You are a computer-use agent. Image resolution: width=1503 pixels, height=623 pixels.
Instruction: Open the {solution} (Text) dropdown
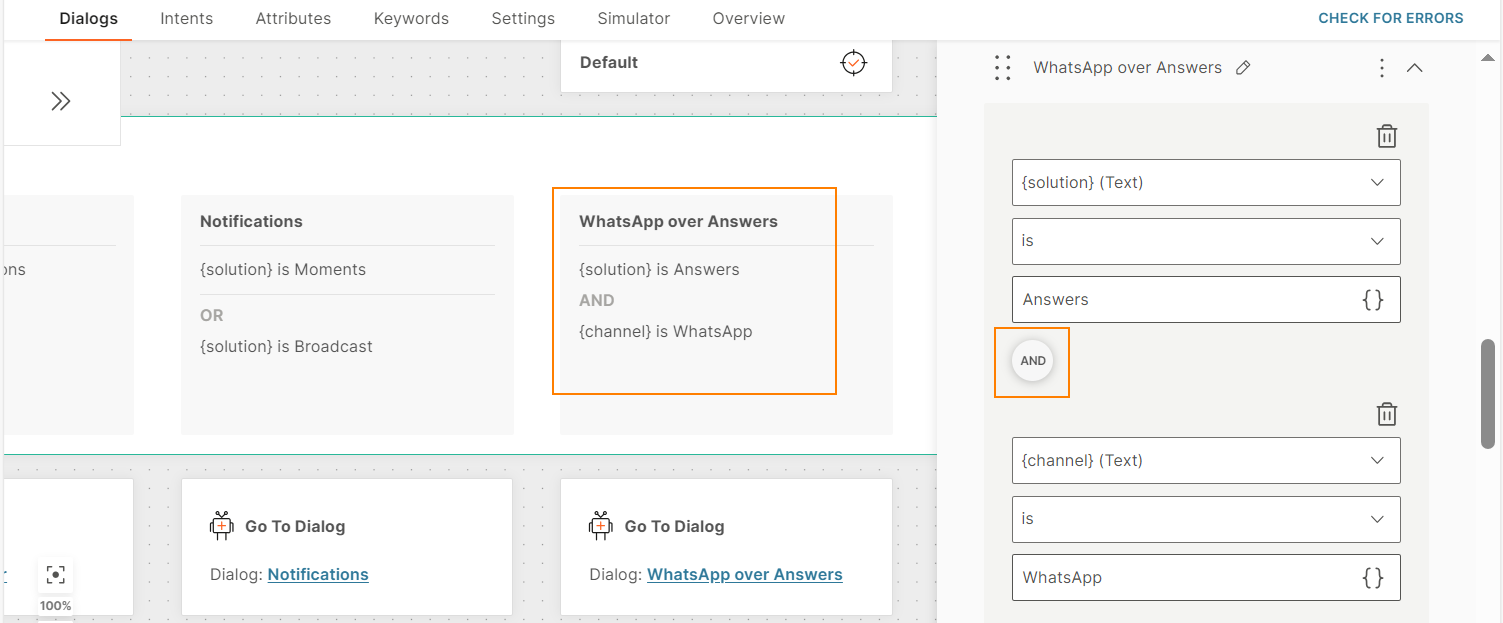pyautogui.click(x=1205, y=183)
